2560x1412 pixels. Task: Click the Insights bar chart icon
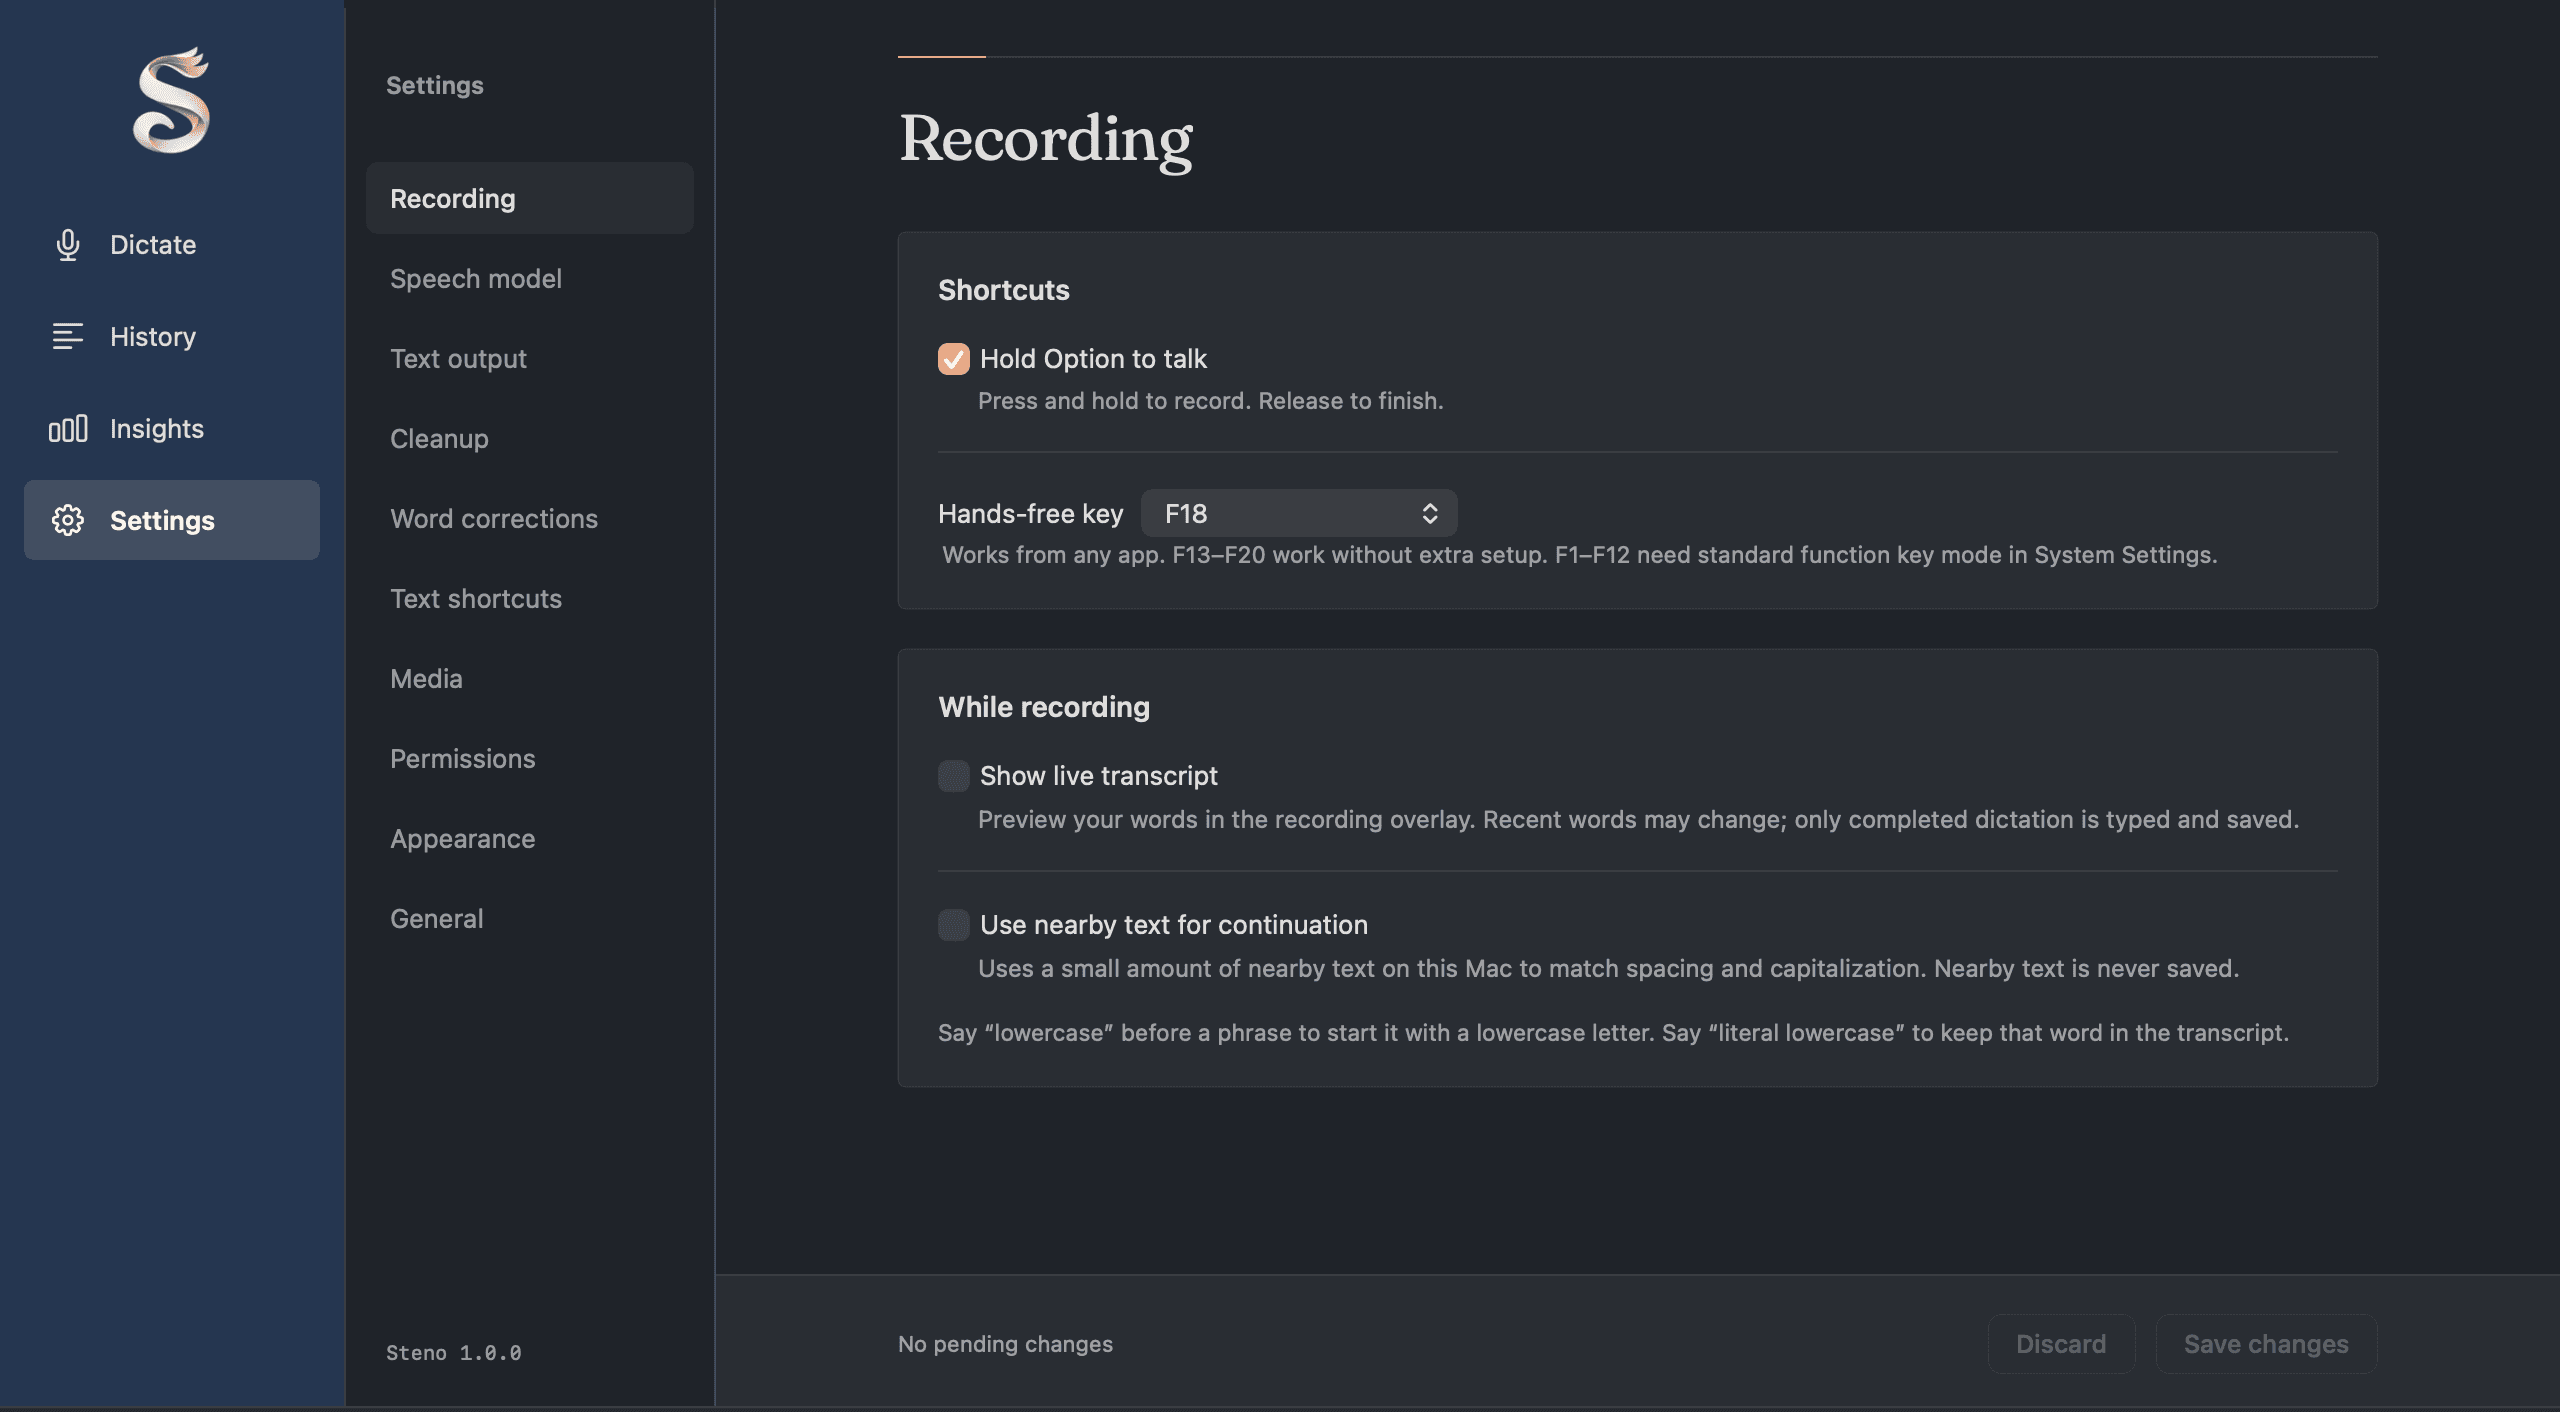pyautogui.click(x=68, y=429)
